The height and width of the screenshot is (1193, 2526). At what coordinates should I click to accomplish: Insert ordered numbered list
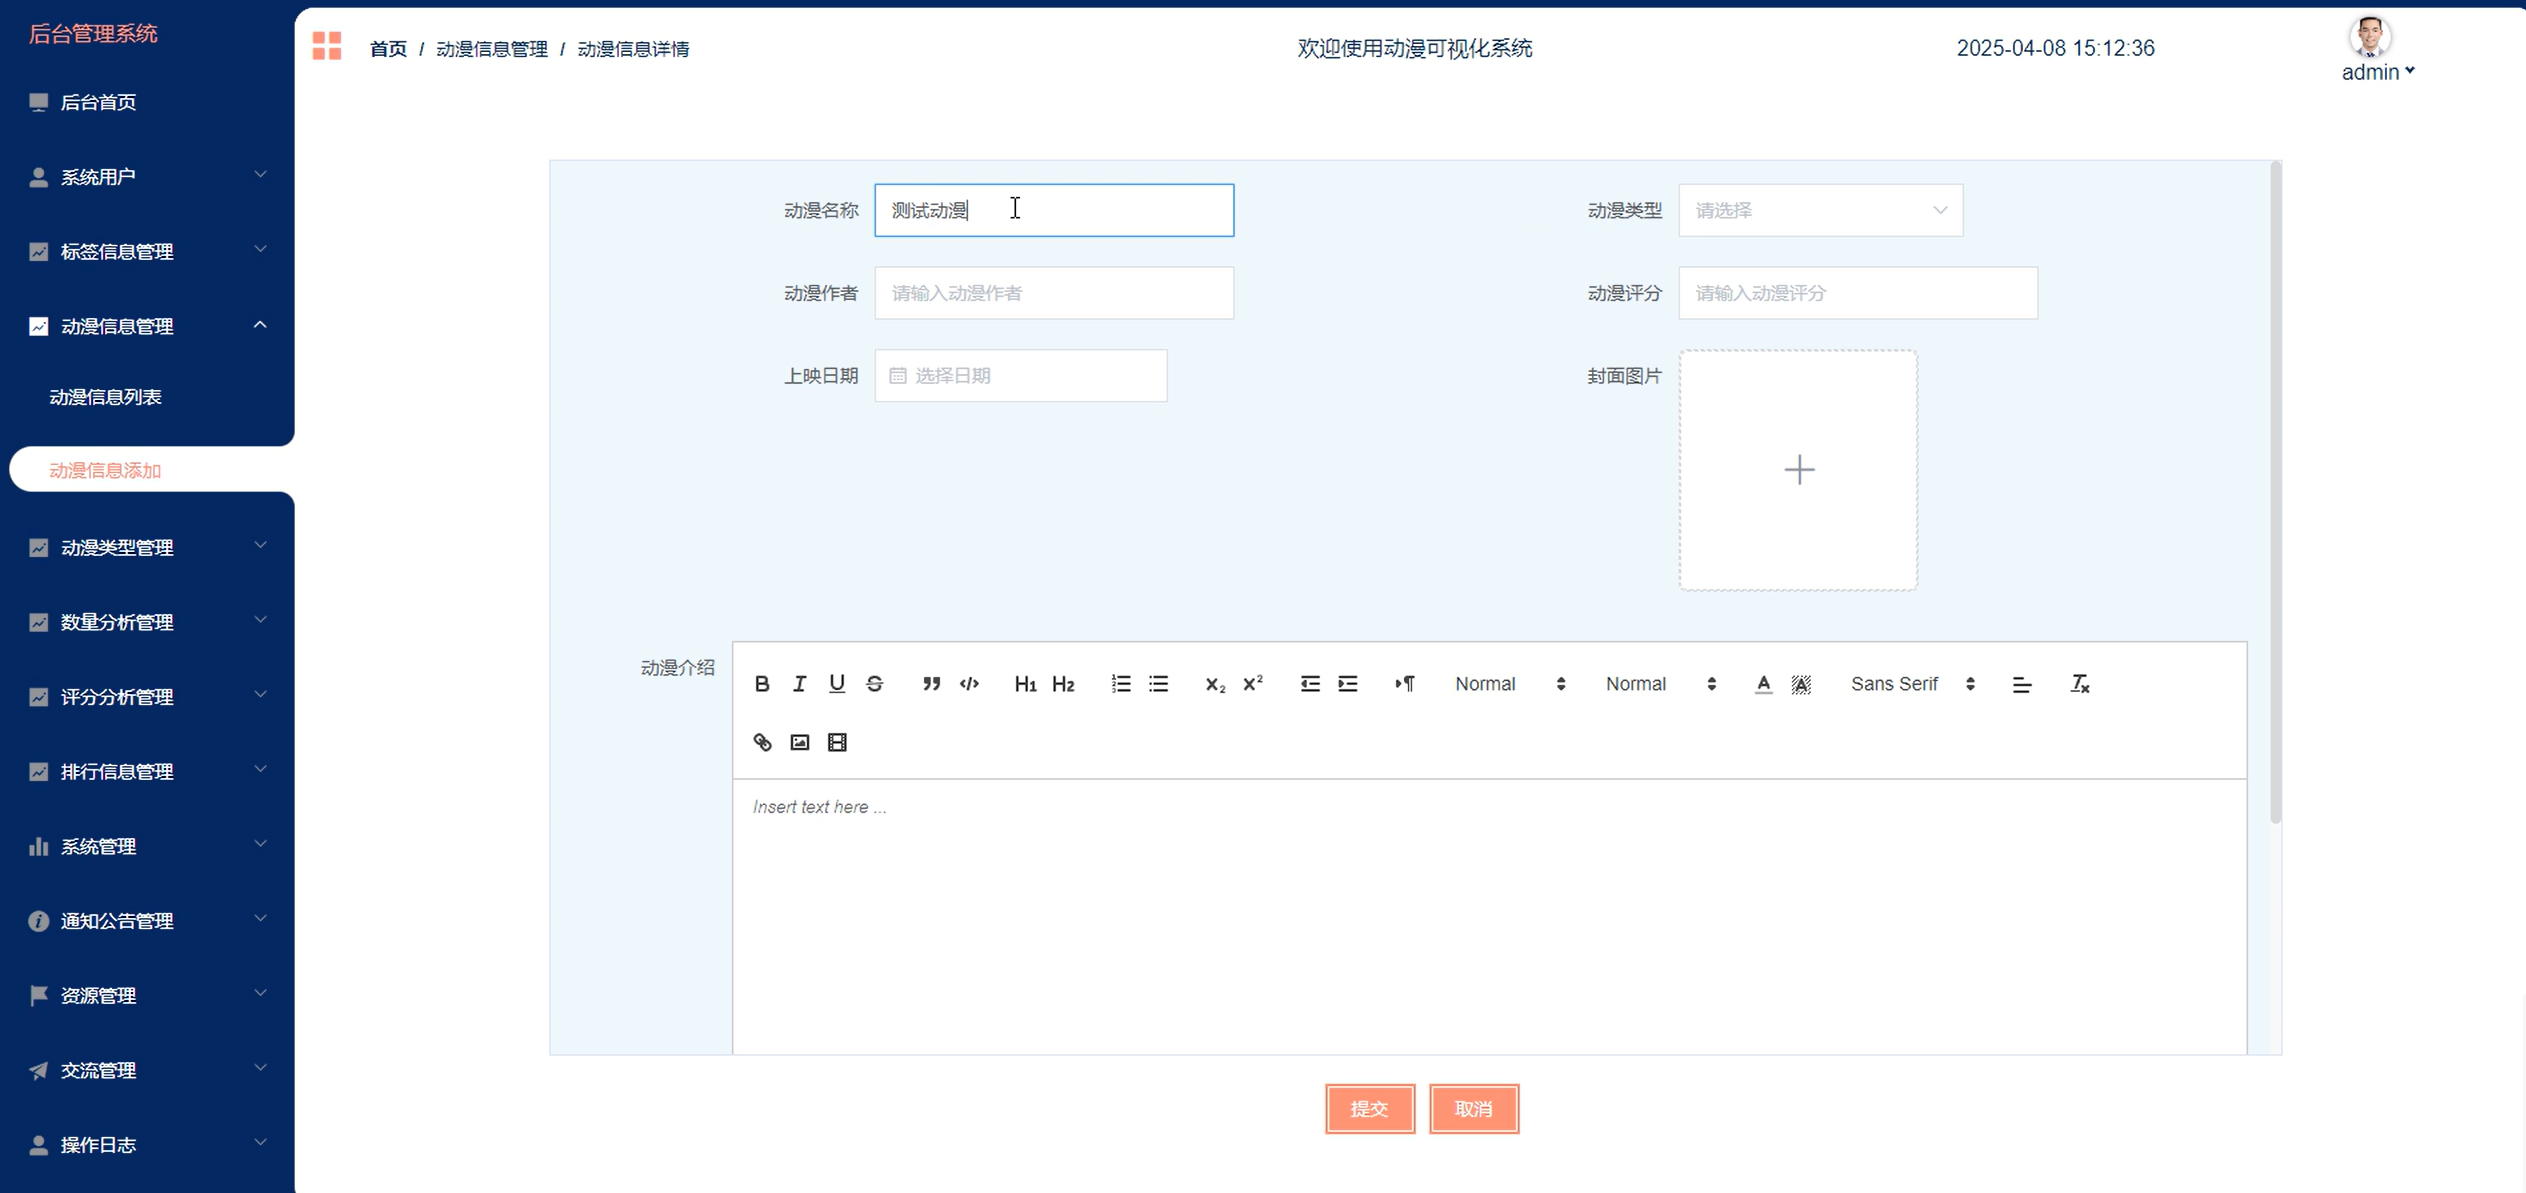pos(1120,684)
